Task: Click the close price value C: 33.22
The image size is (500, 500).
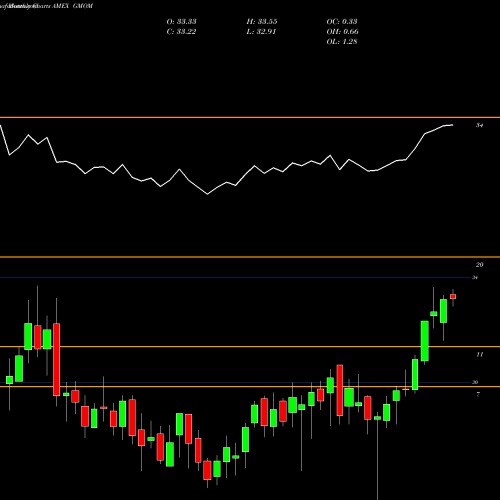Action: click(x=181, y=32)
